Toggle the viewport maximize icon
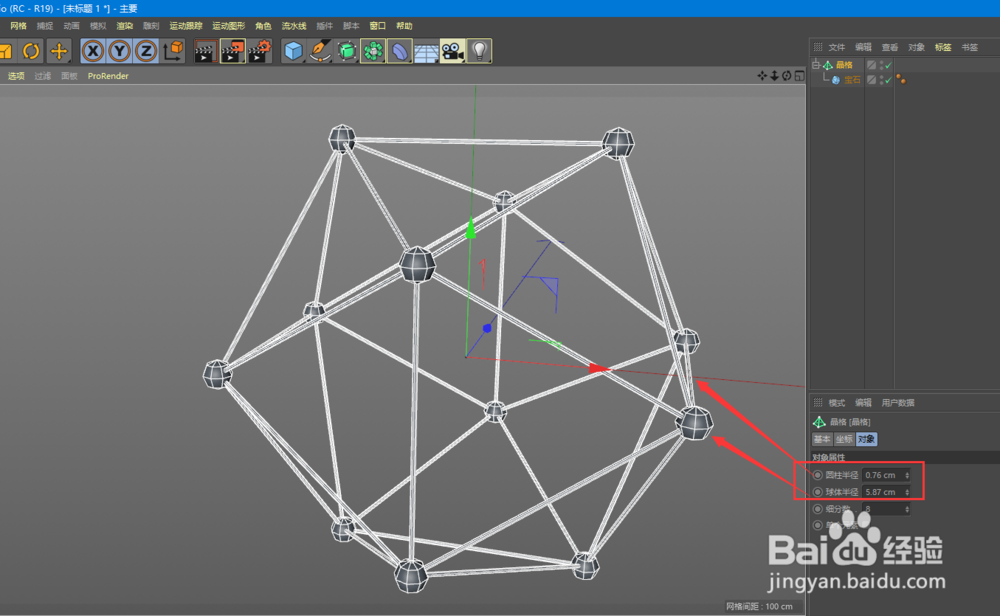 tap(799, 76)
